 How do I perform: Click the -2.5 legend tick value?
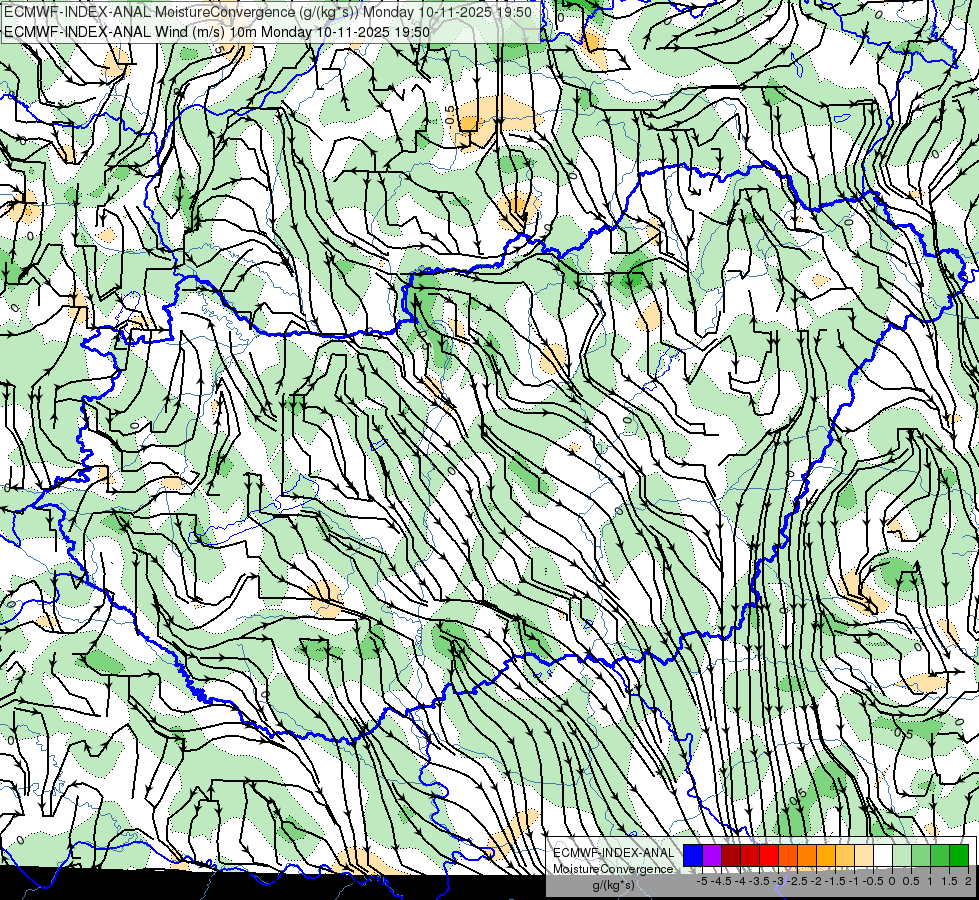tap(797, 881)
